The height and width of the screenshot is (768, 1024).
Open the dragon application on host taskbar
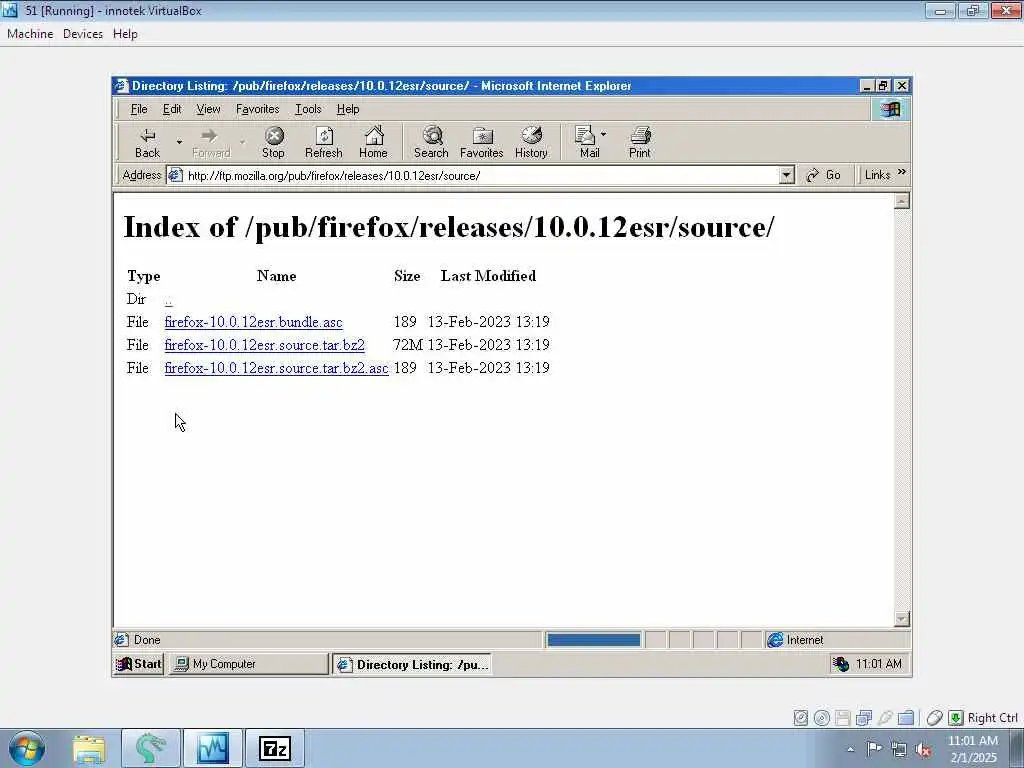[150, 749]
